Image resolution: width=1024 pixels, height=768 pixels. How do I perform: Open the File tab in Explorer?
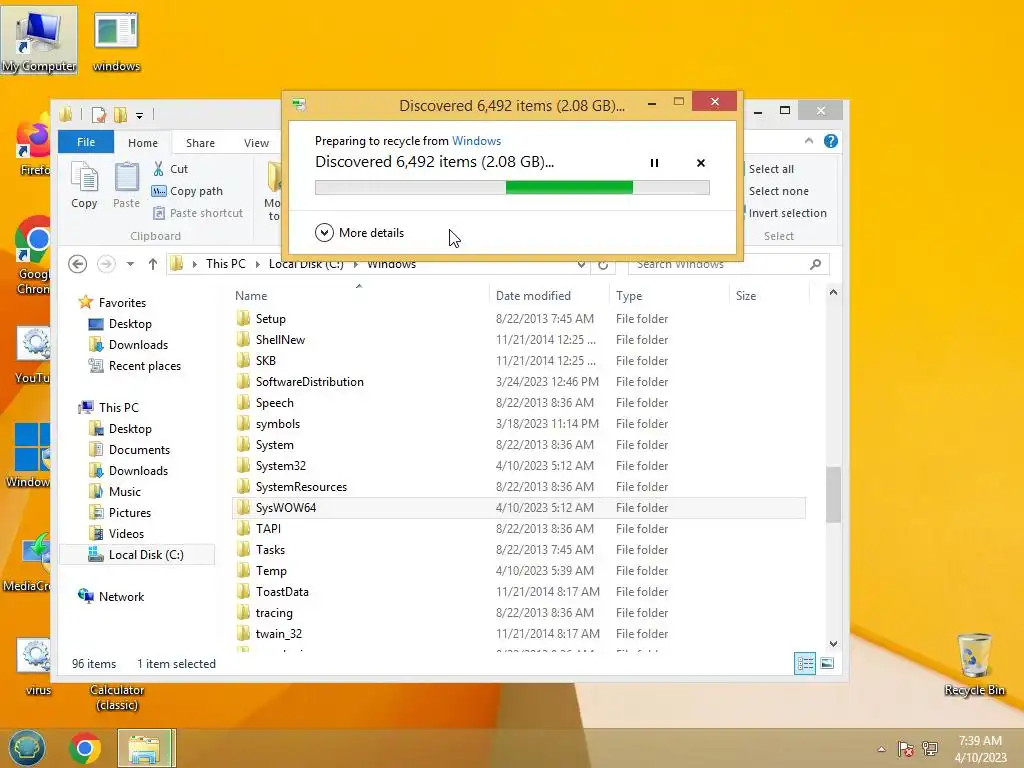86,142
